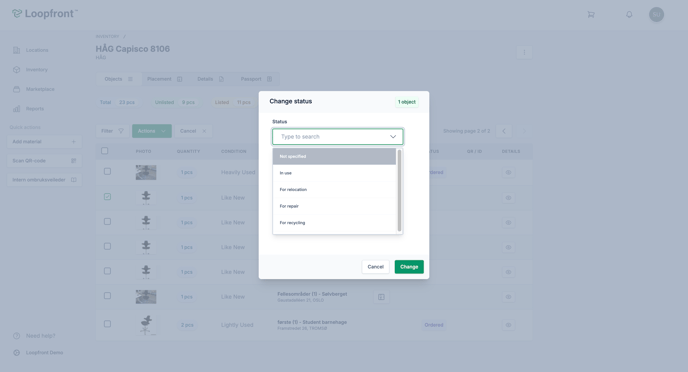Open the three-dot options menu
Viewport: 688px width, 372px height.
(524, 53)
